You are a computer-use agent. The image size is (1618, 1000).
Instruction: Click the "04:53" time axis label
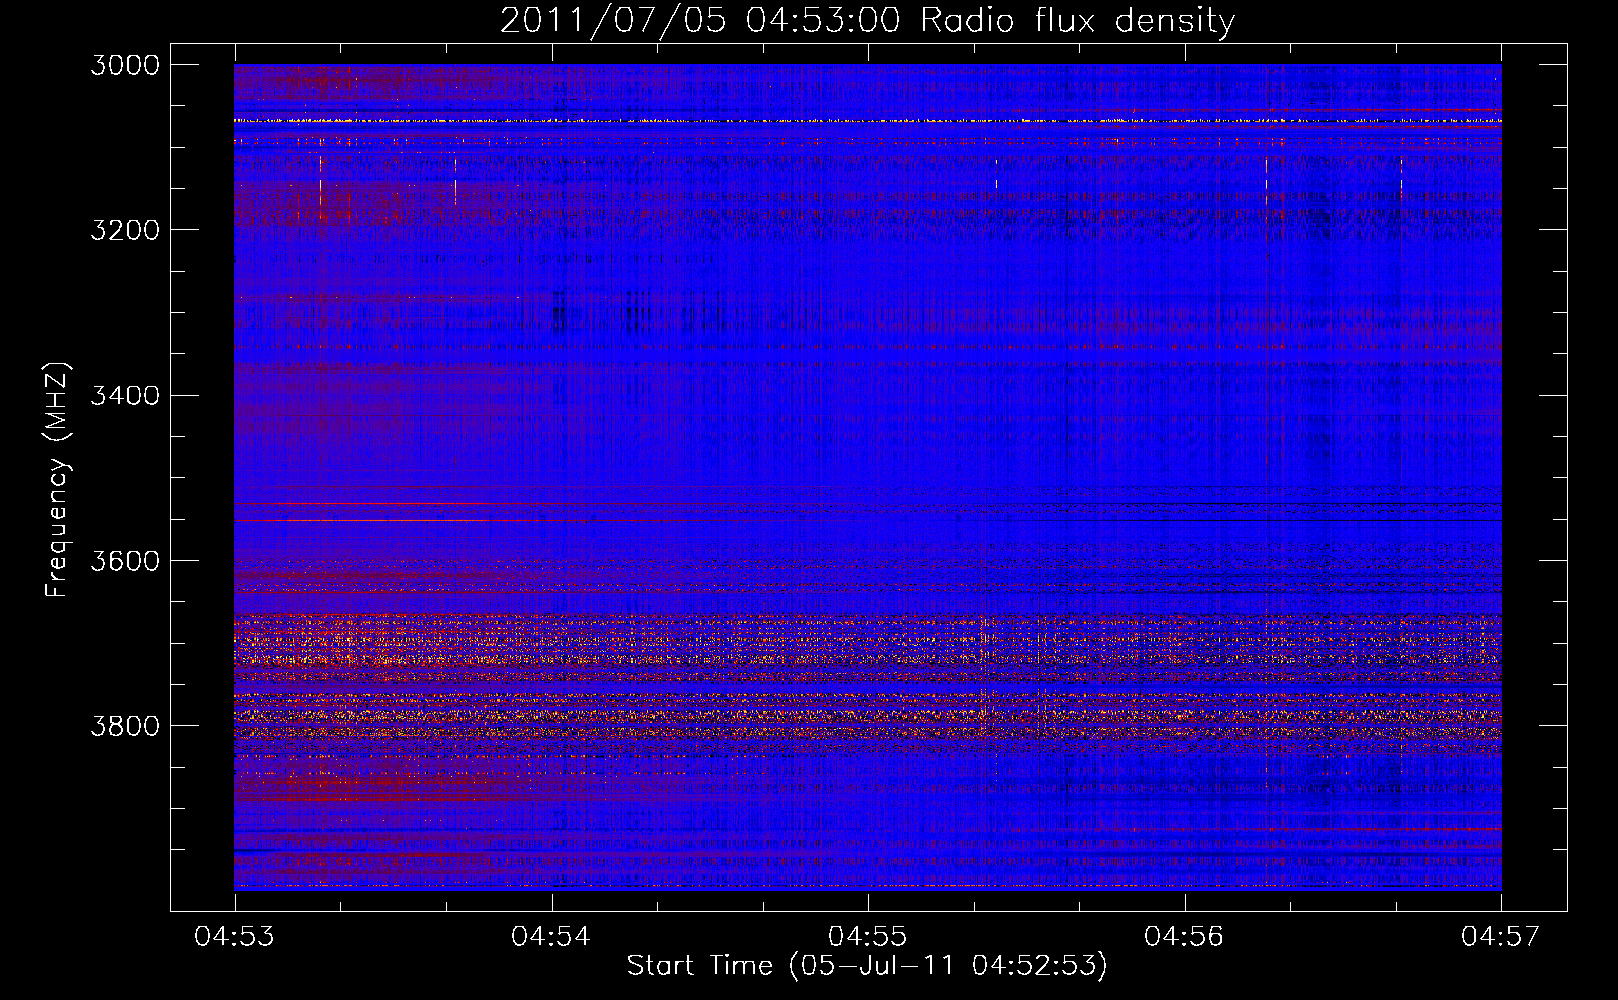coord(235,936)
